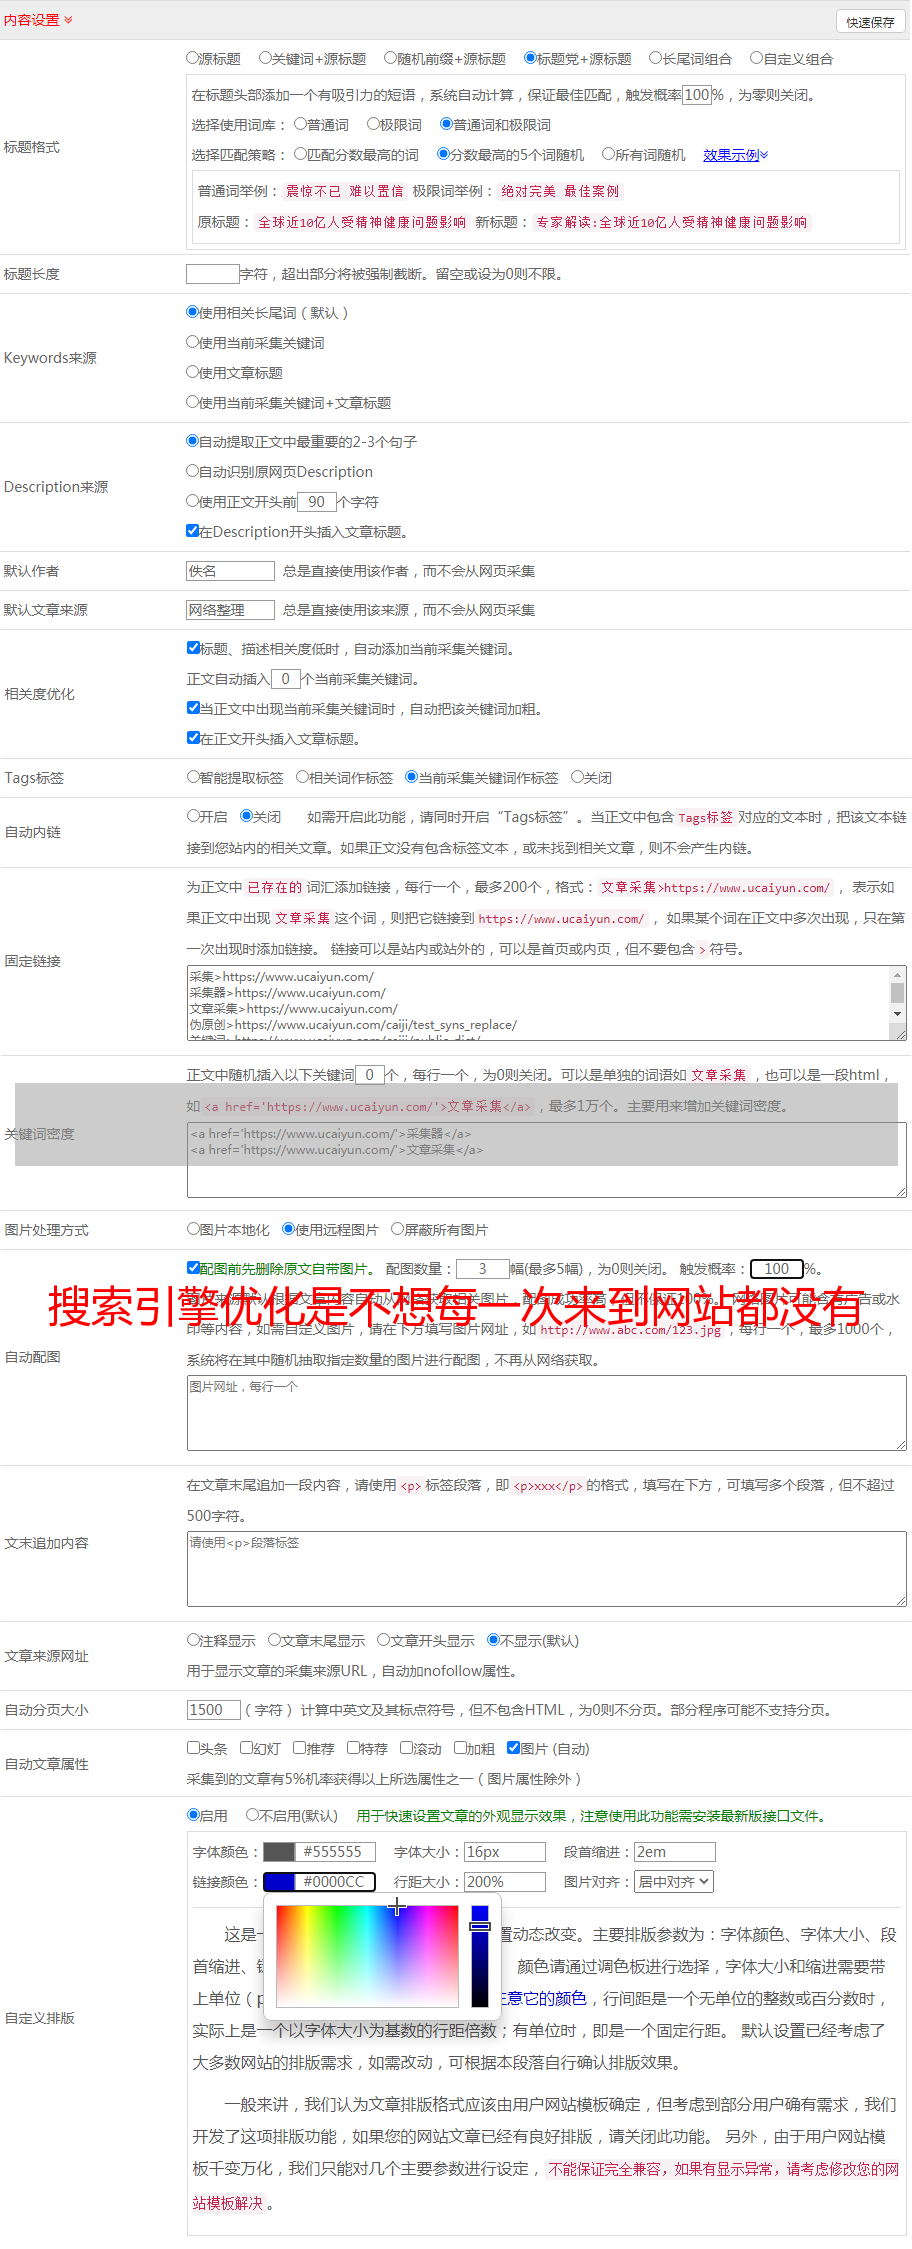Click the 文末追加内容 paragraph textarea
The width and height of the screenshot is (912, 2249).
[x=547, y=1569]
